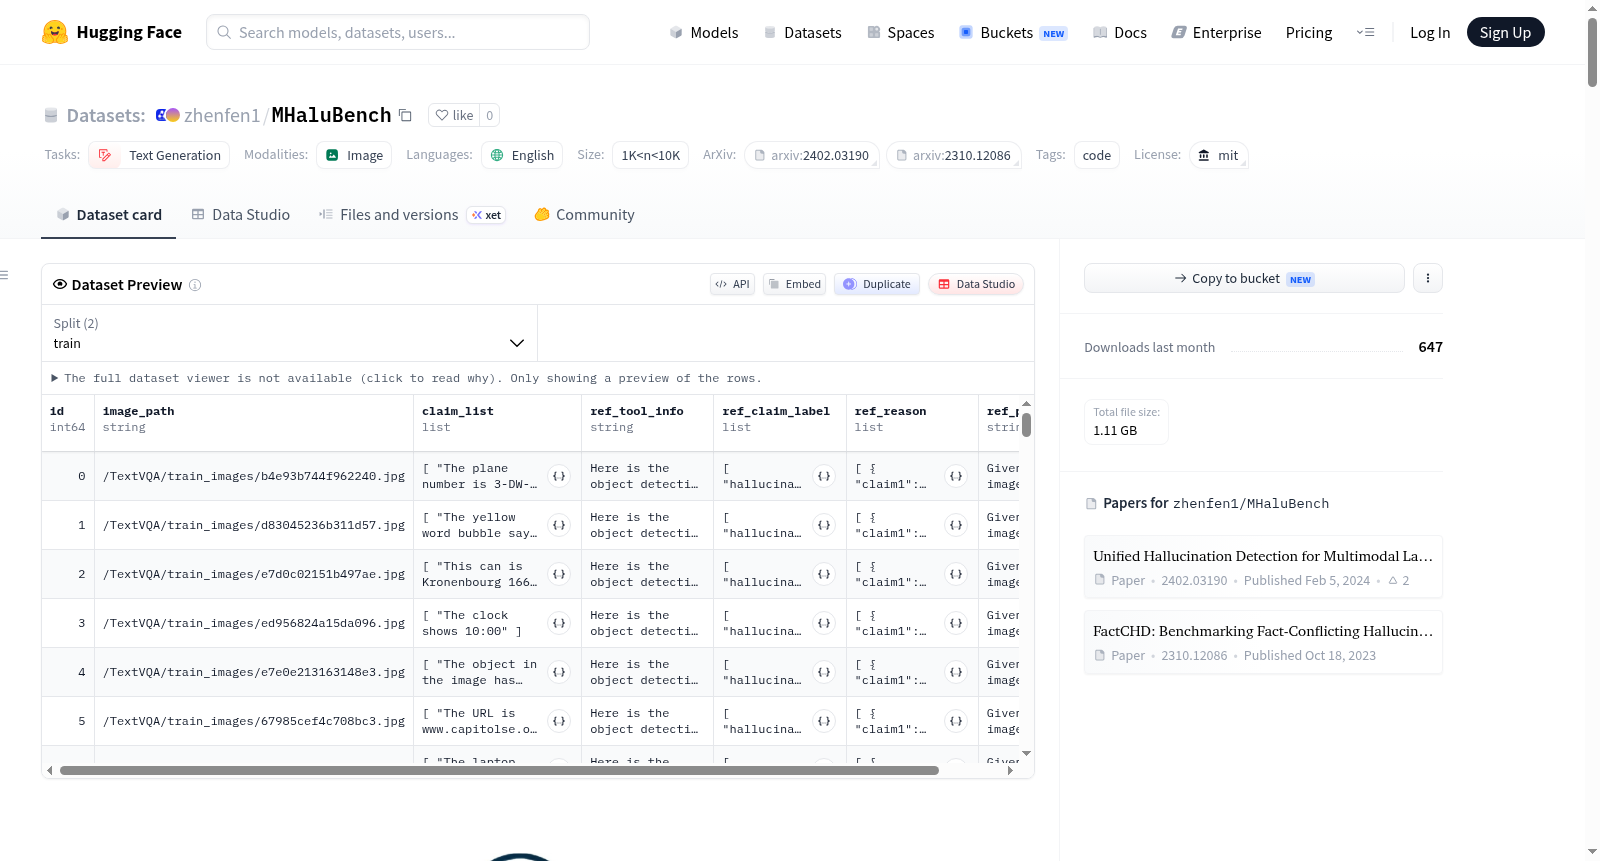Open the Pricing page
The image size is (1600, 861).
[1309, 32]
